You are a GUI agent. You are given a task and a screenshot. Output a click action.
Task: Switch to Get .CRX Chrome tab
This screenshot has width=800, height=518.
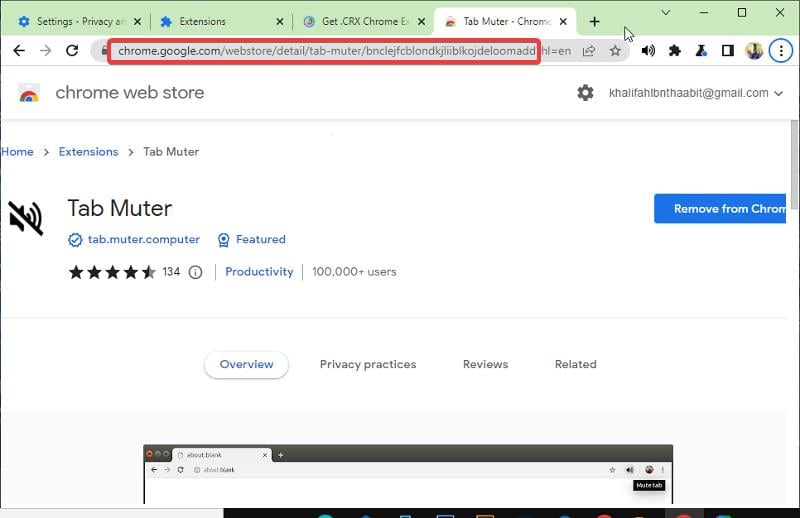coord(363,21)
